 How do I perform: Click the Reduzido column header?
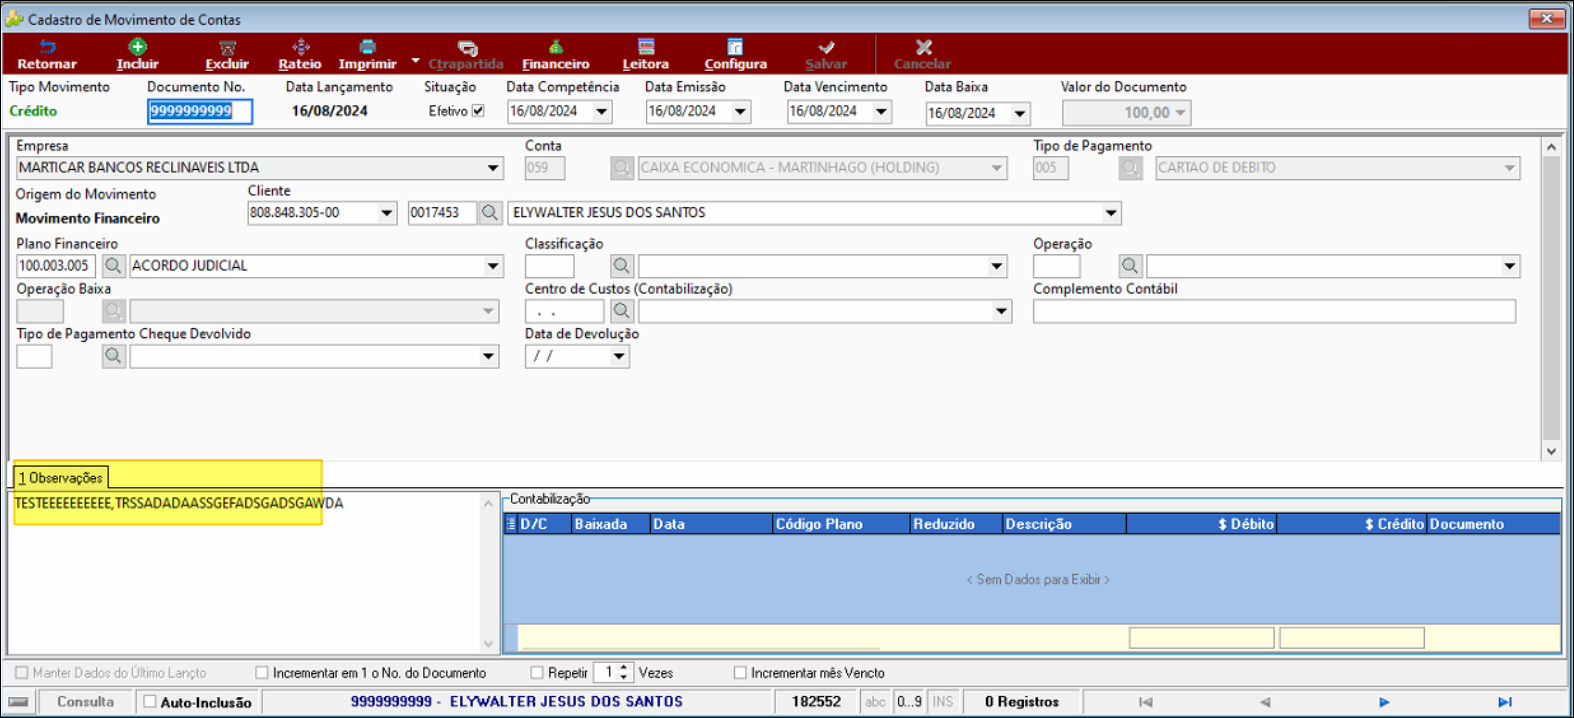pos(955,524)
